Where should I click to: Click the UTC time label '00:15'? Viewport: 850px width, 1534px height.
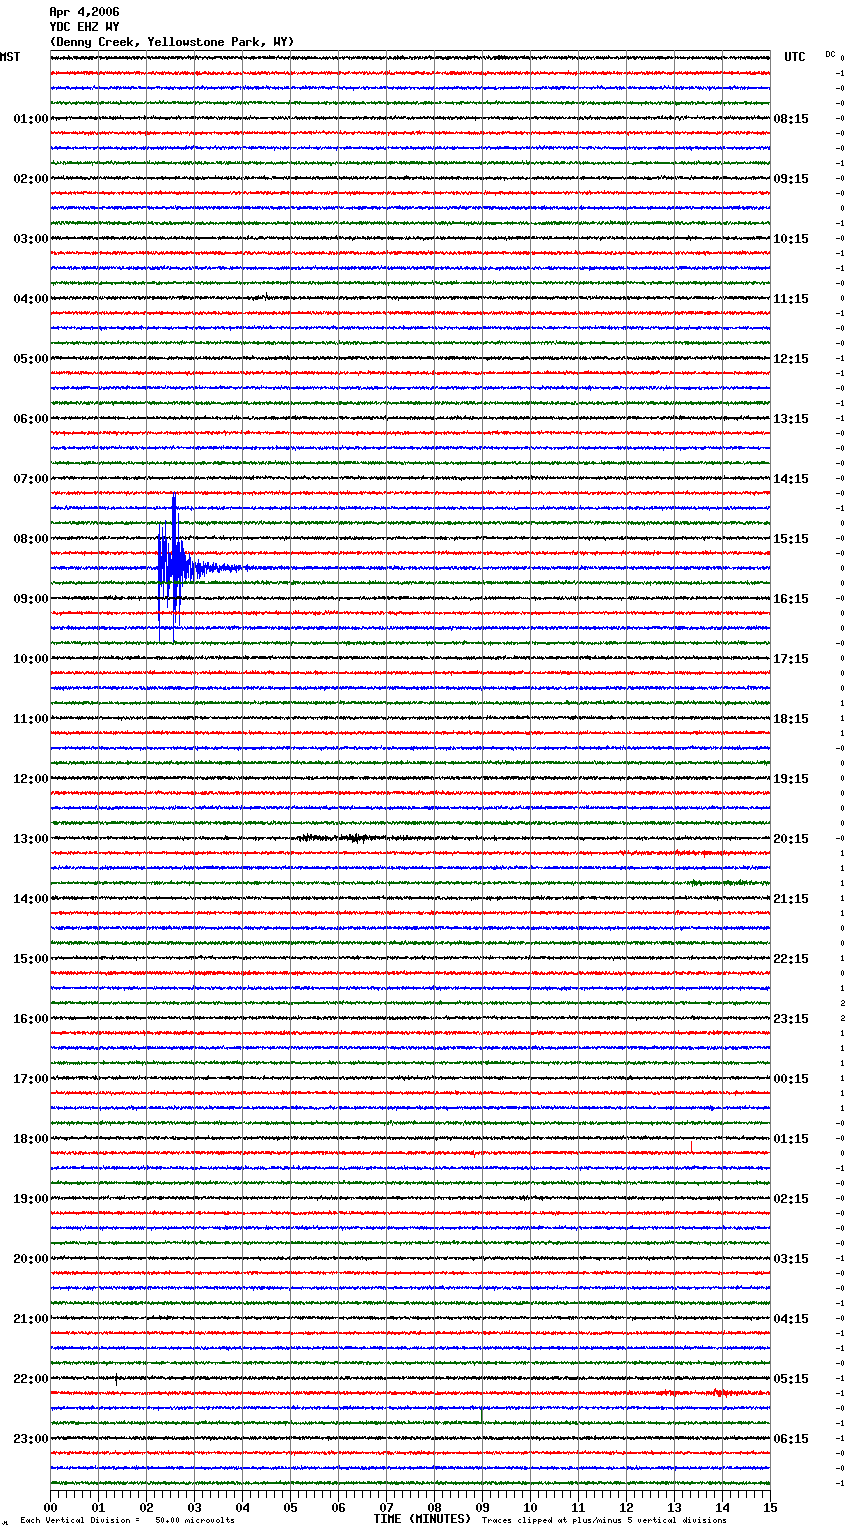(x=791, y=1079)
